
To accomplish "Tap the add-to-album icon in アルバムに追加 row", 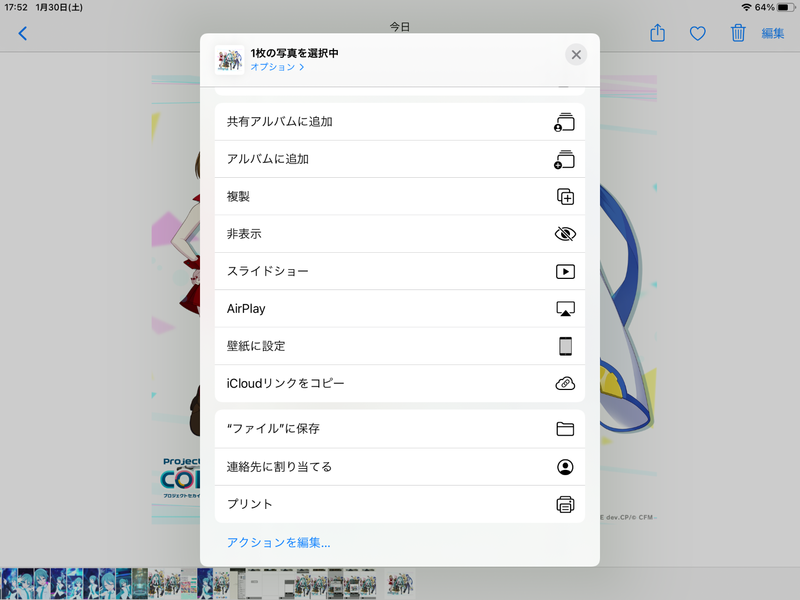I will click(x=564, y=159).
